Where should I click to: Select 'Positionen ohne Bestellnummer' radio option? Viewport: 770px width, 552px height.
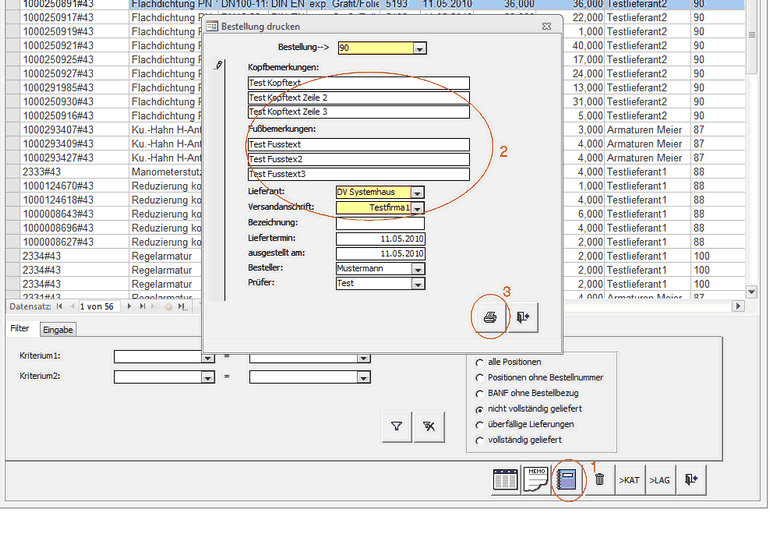pos(480,378)
